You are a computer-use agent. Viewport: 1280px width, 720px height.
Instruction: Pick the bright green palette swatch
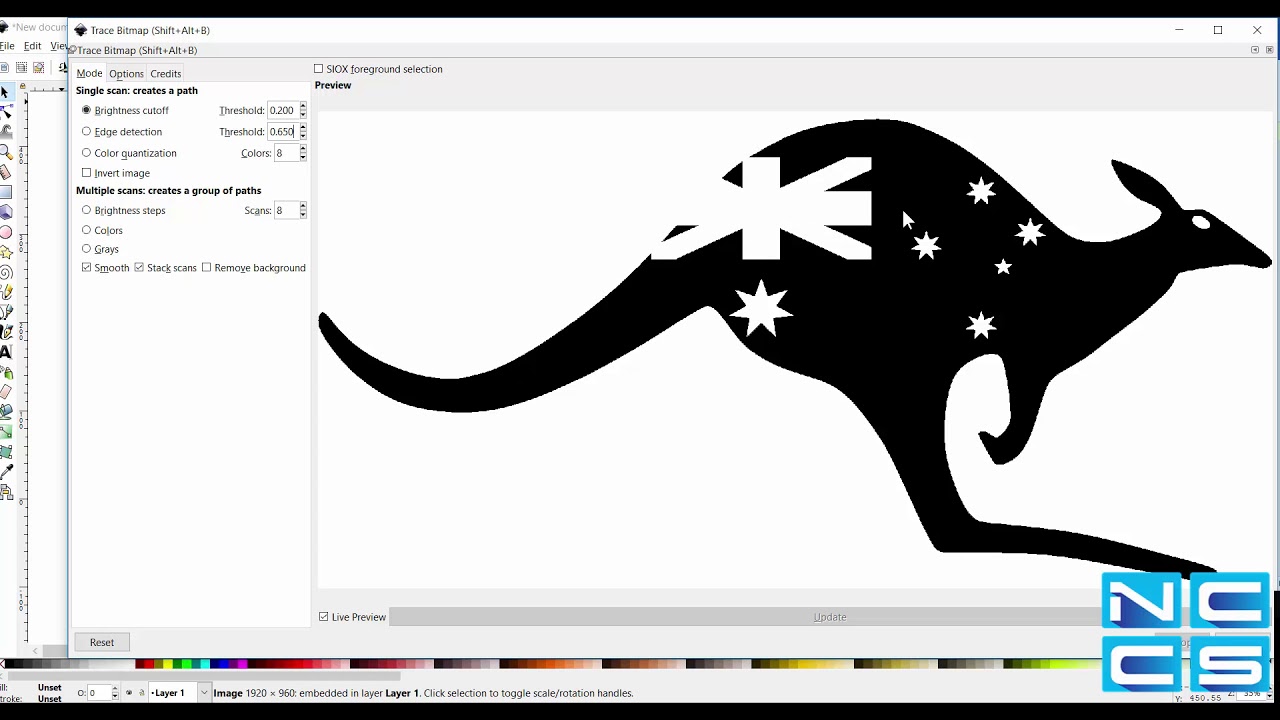[186, 664]
